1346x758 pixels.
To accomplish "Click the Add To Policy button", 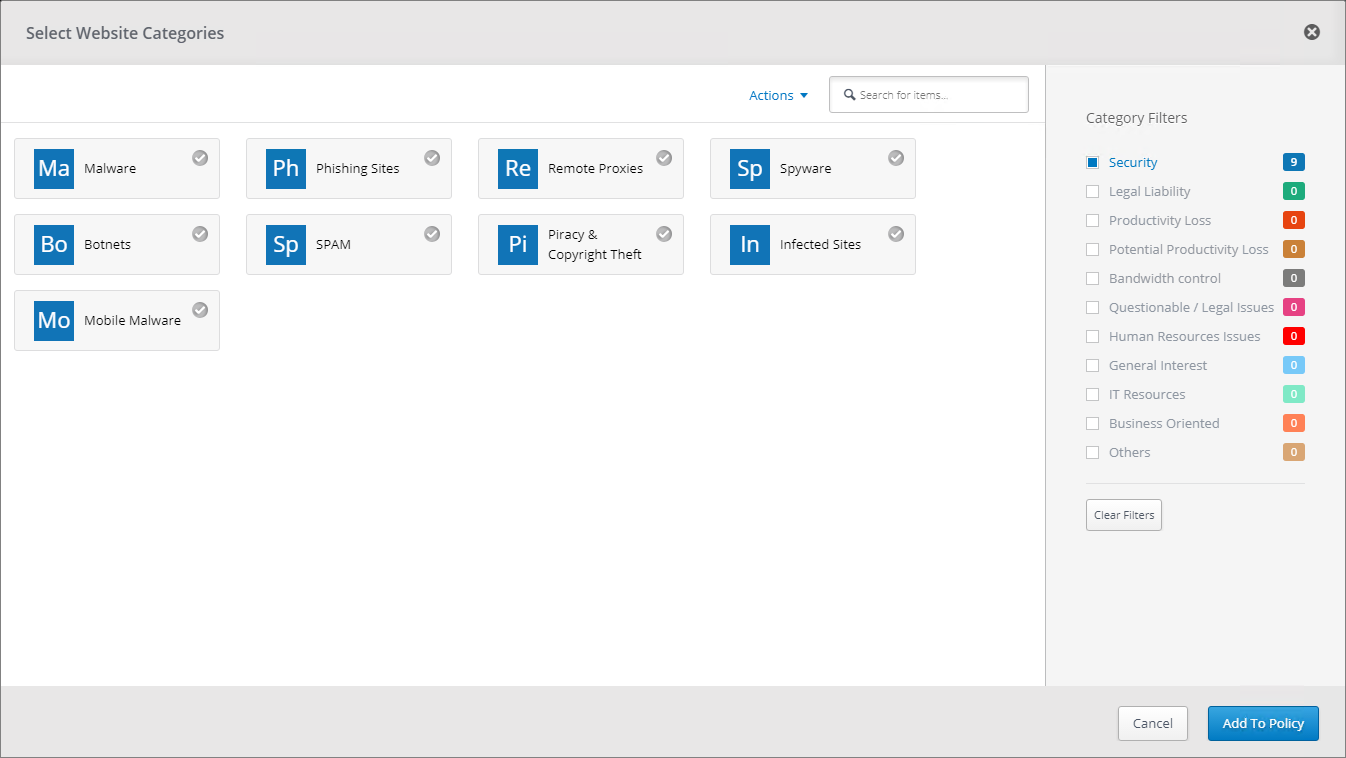I will pyautogui.click(x=1263, y=723).
